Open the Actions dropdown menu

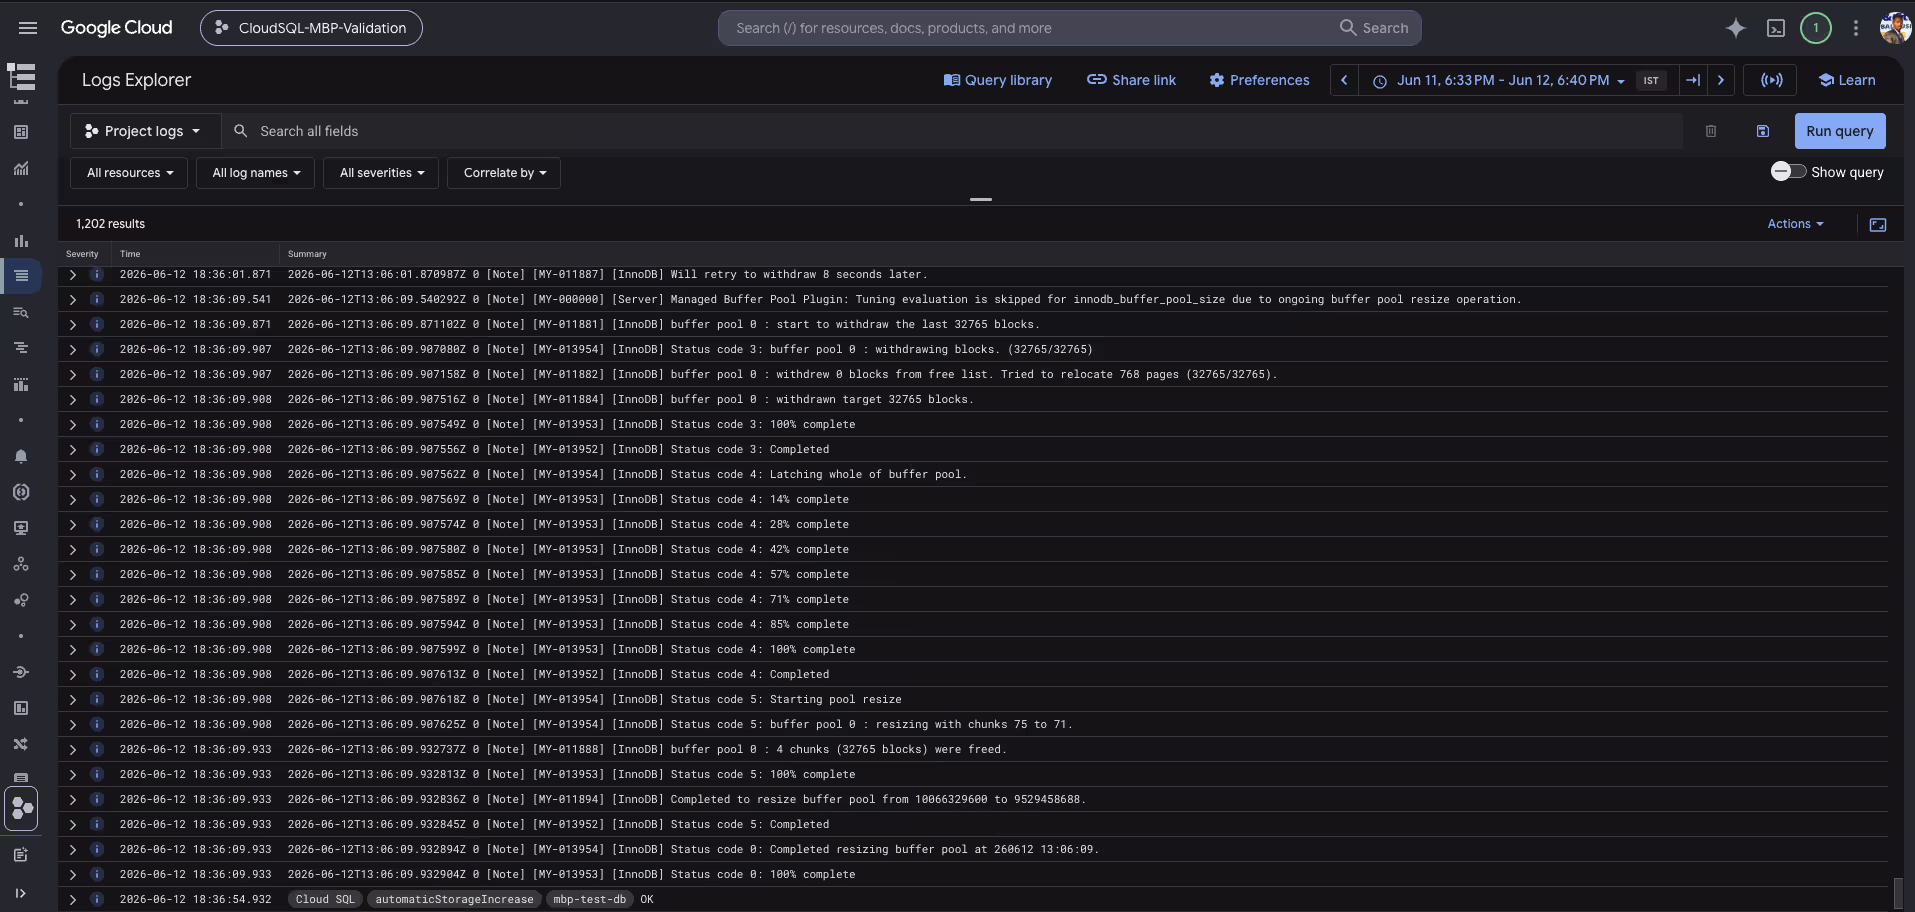point(1795,224)
